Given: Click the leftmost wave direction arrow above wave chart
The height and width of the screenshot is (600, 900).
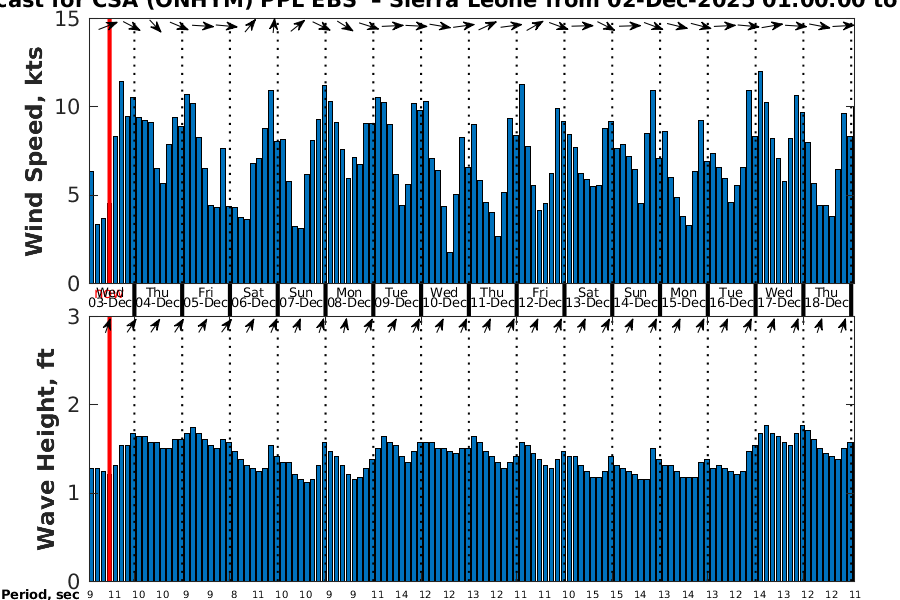Looking at the screenshot, I should point(108,324).
